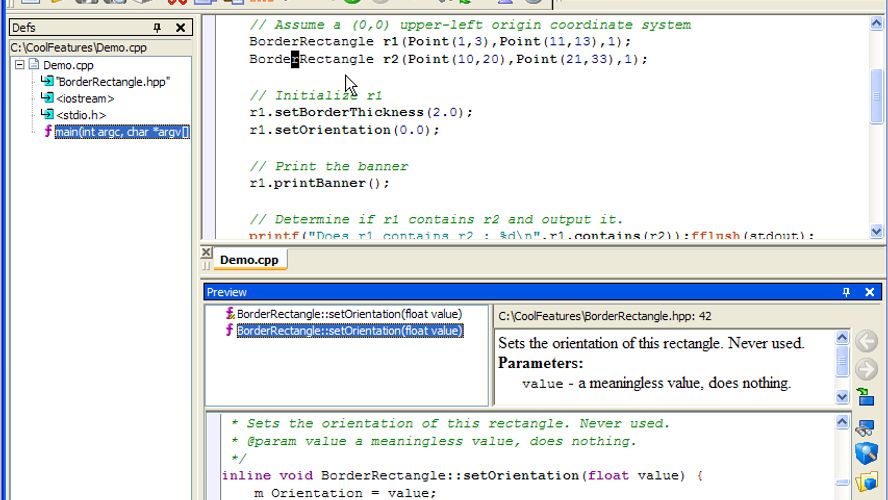The image size is (888, 500).
Task: Click include icon beside <stdio.h>
Action: point(48,114)
